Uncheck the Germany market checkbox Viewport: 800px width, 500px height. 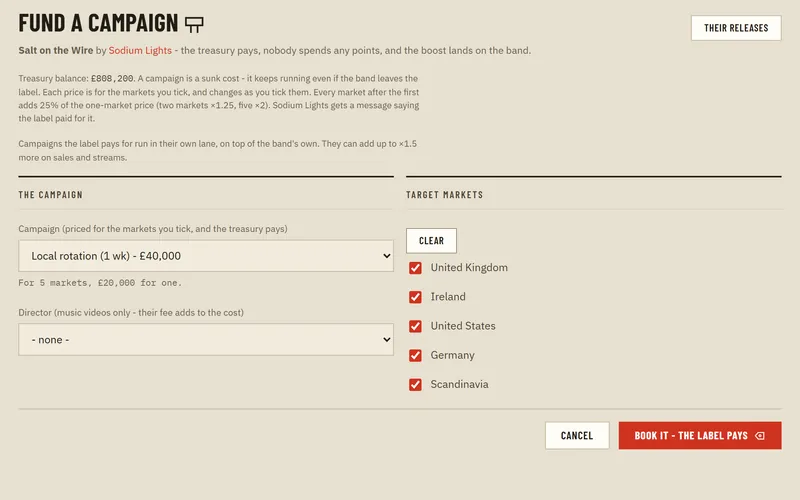click(x=415, y=355)
